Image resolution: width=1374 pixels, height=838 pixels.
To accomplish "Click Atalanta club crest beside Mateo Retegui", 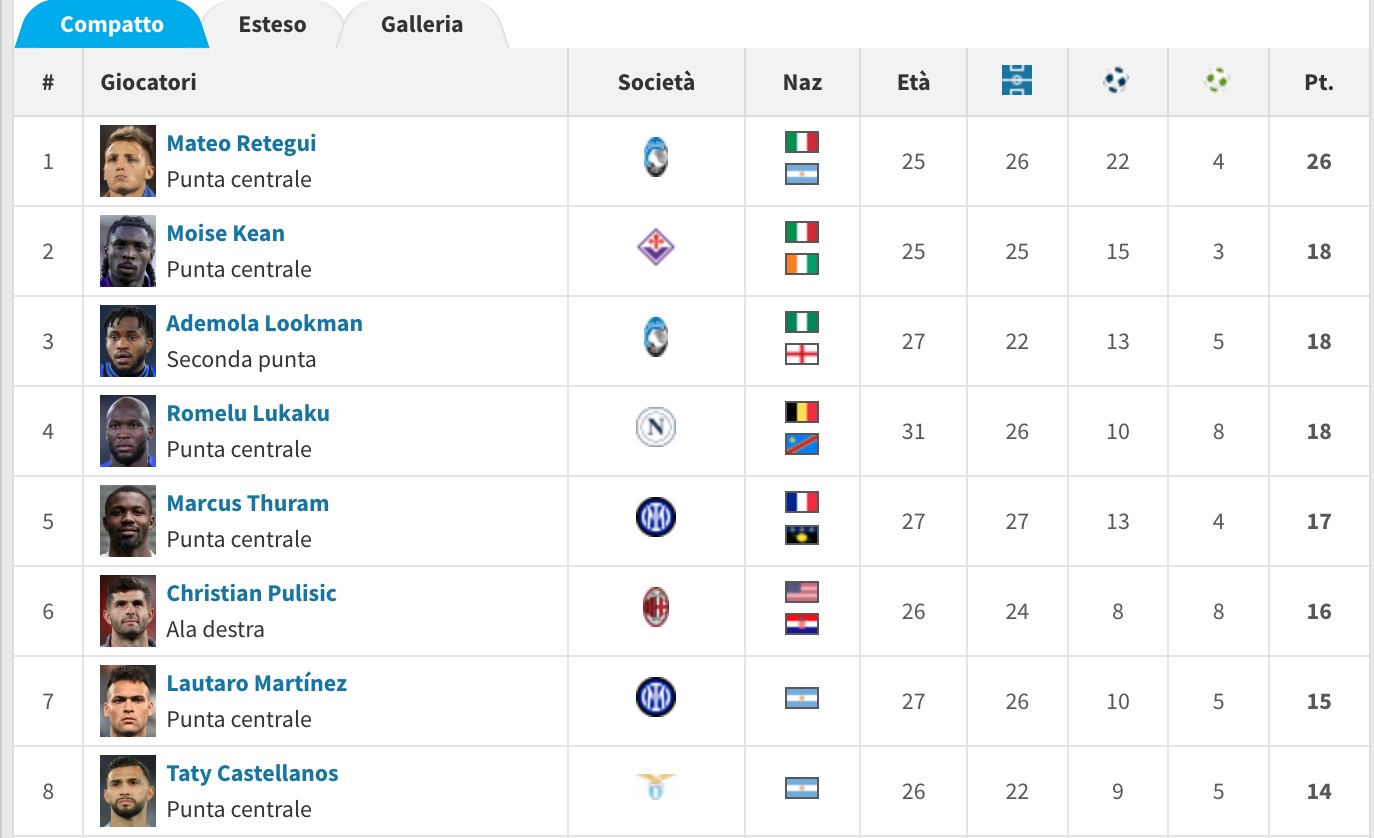I will pos(656,160).
